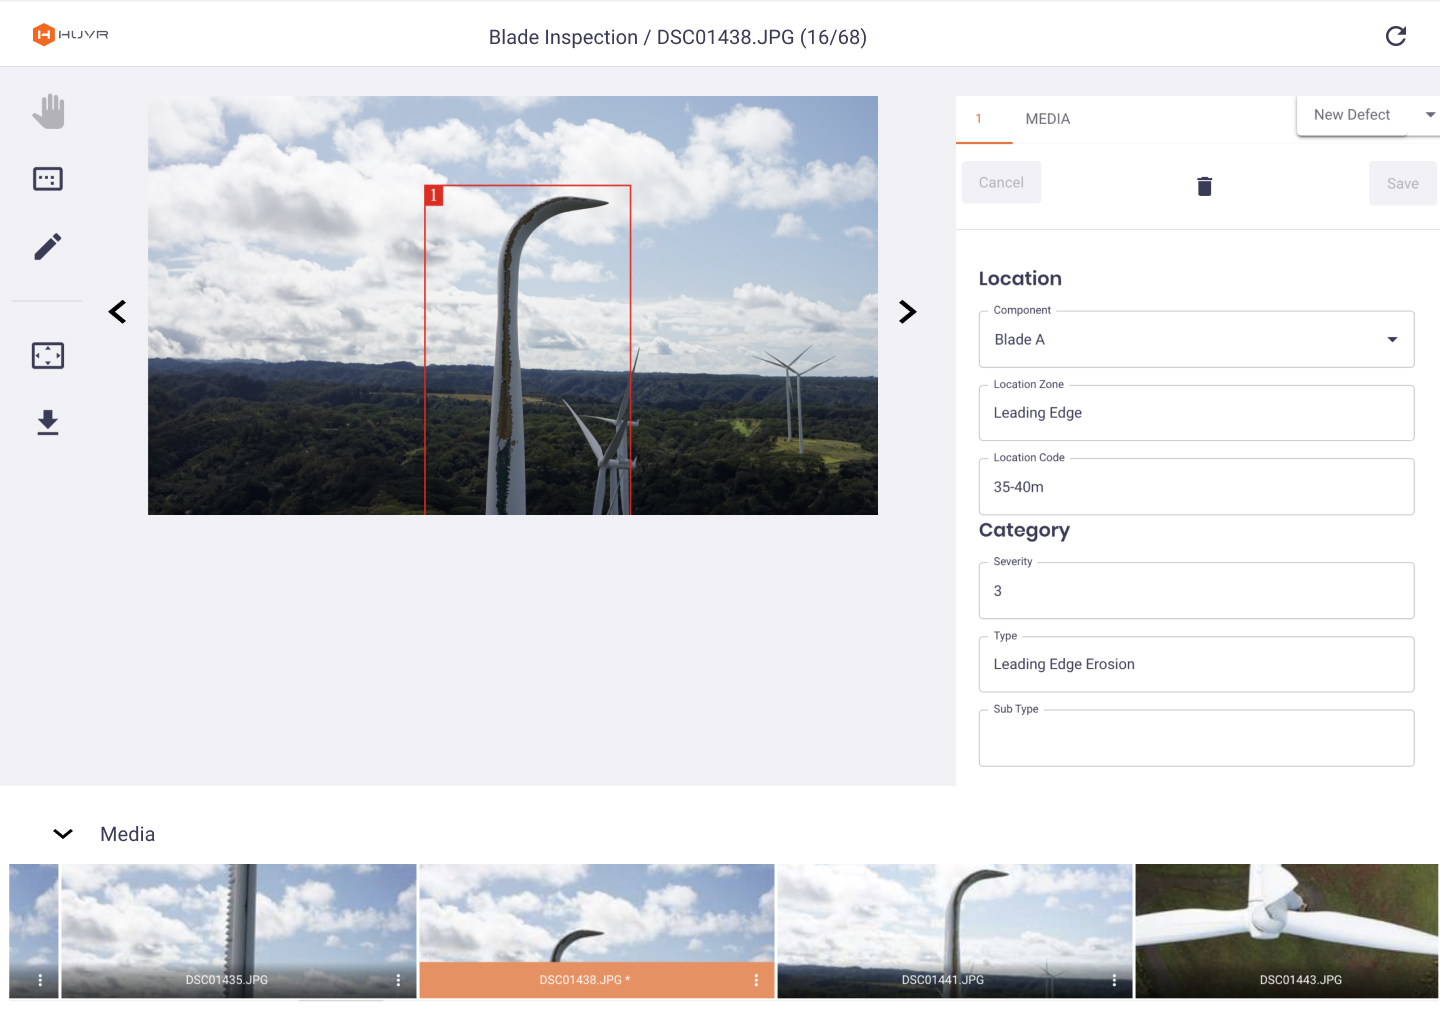This screenshot has height=1017, width=1440.
Task: Edit the Location Code field
Action: tap(1196, 487)
